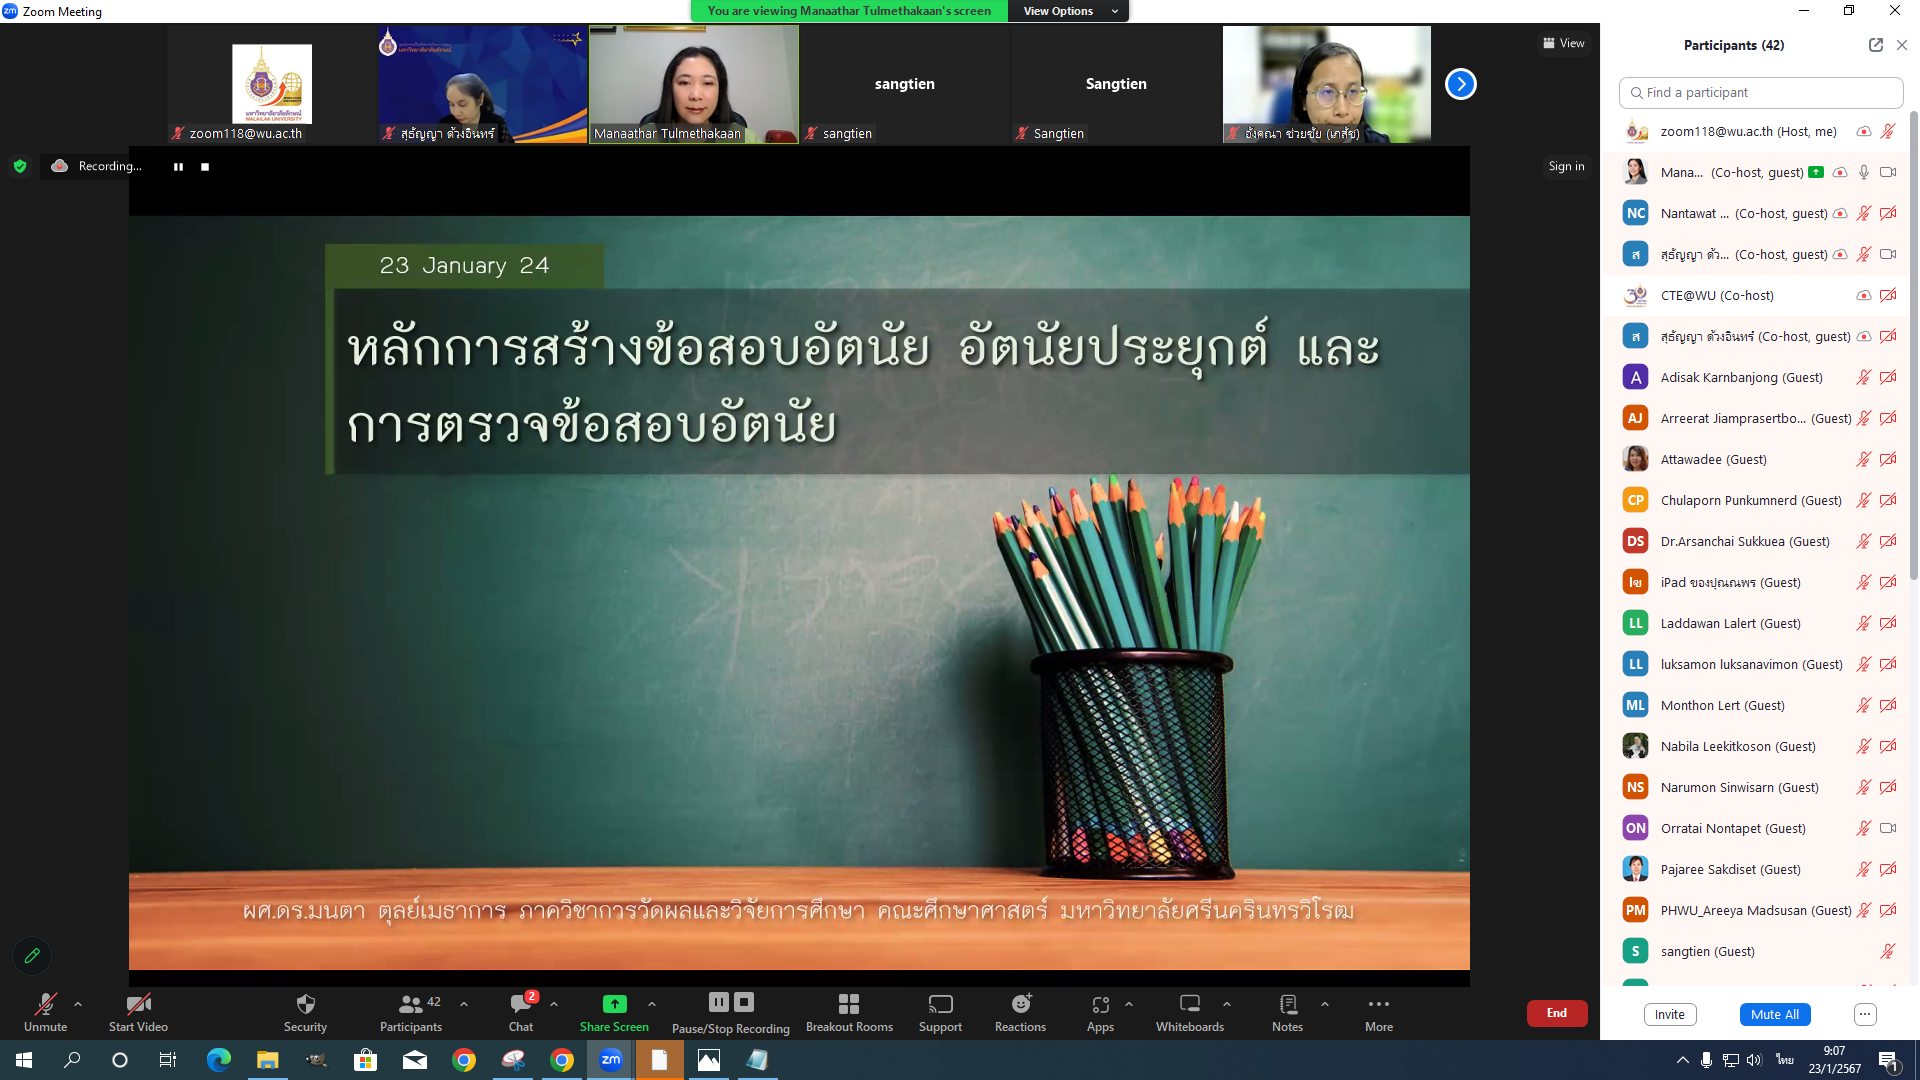Click the Invite button

1669,1014
